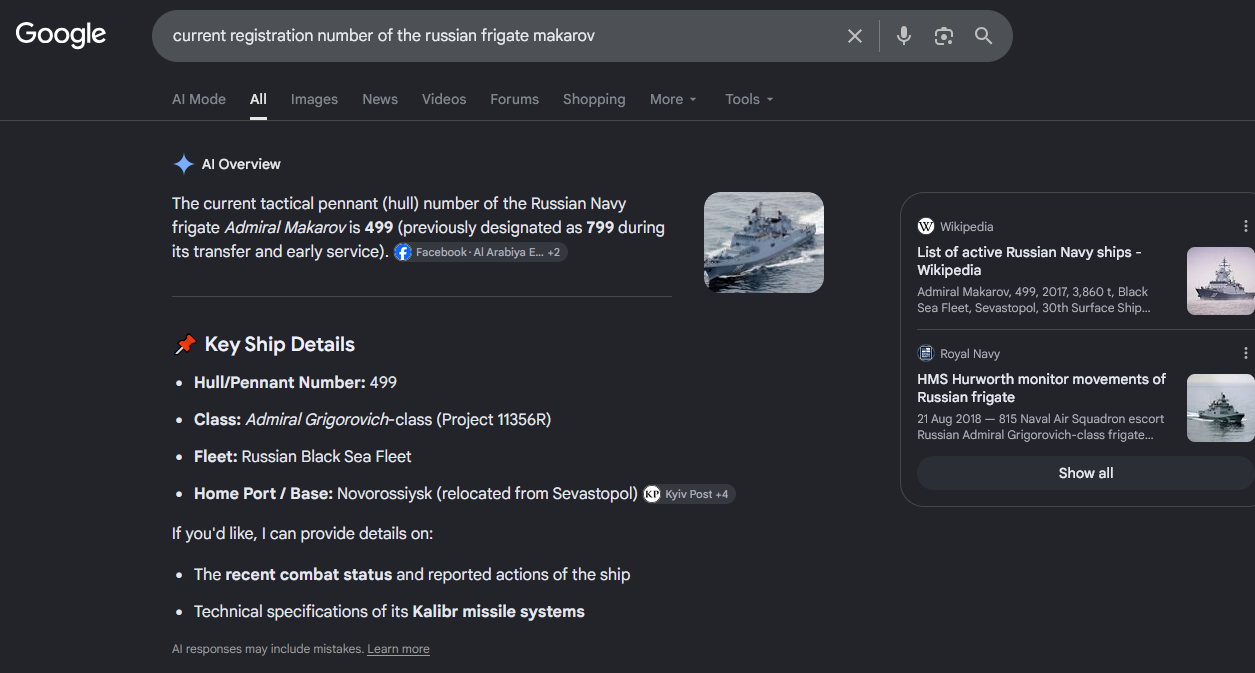The width and height of the screenshot is (1255, 673).
Task: Expand the Tools dropdown
Action: click(749, 99)
